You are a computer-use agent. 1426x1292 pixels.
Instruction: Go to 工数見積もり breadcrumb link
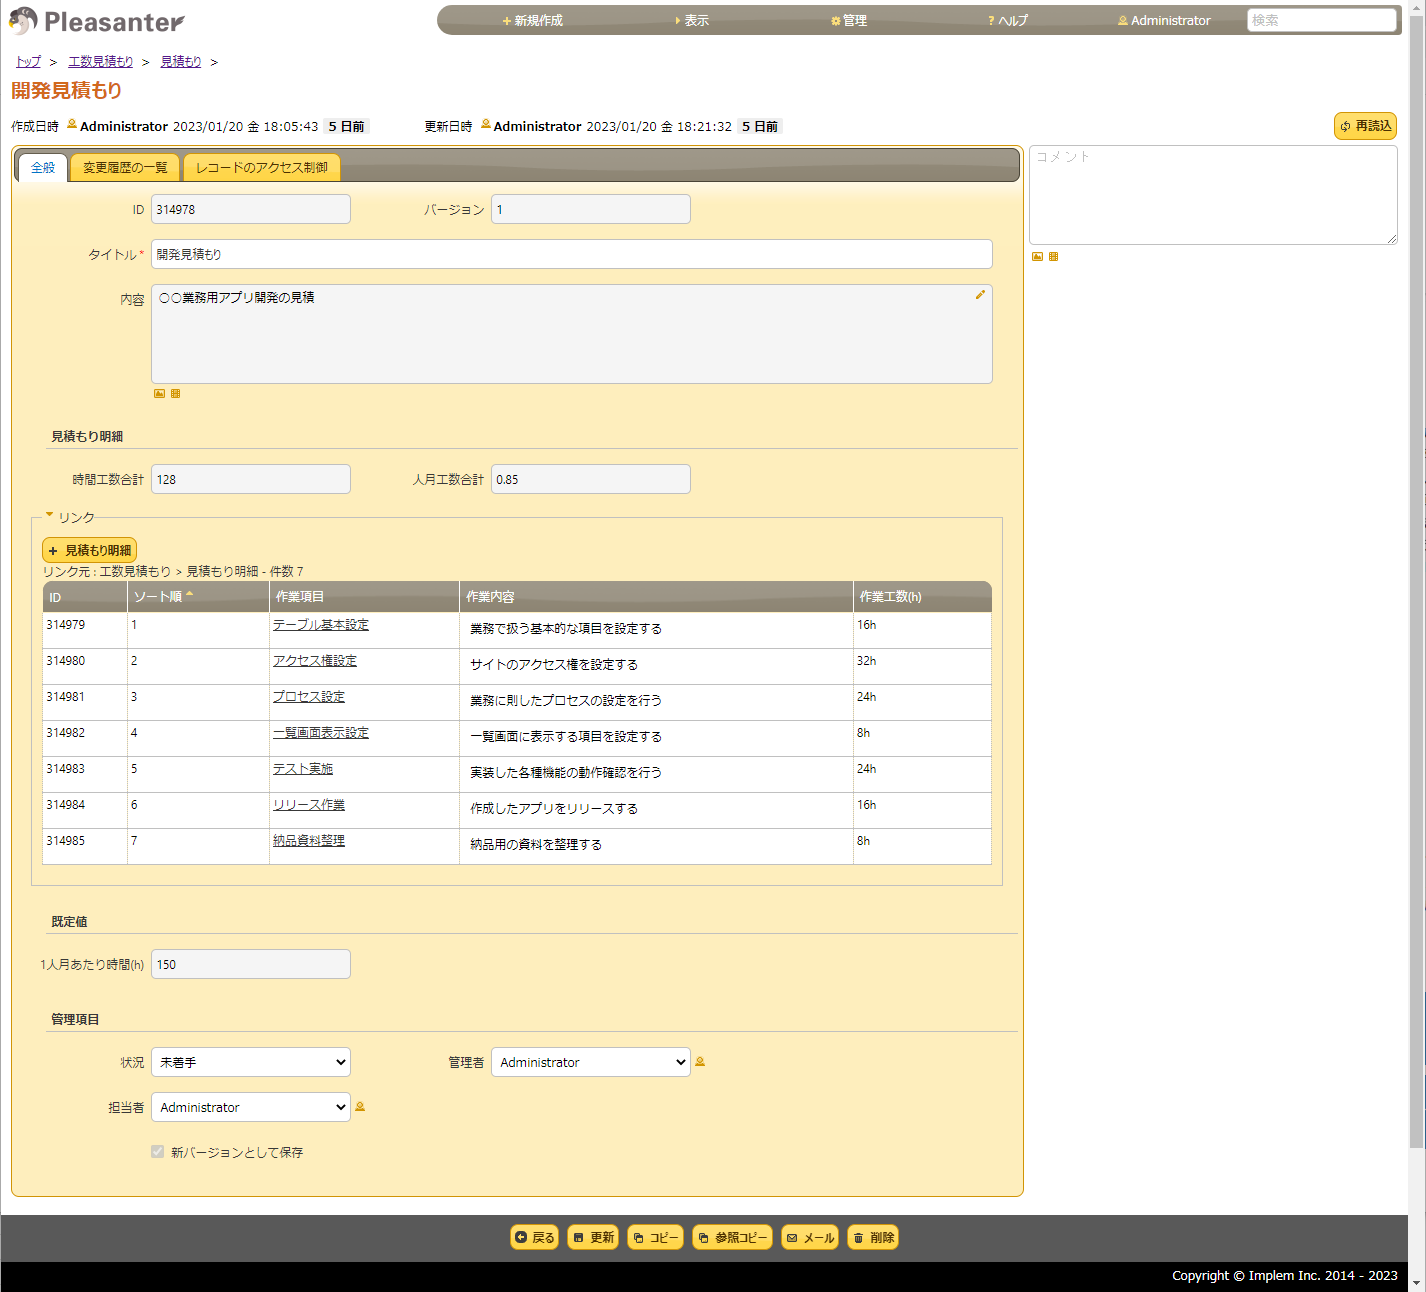(101, 61)
